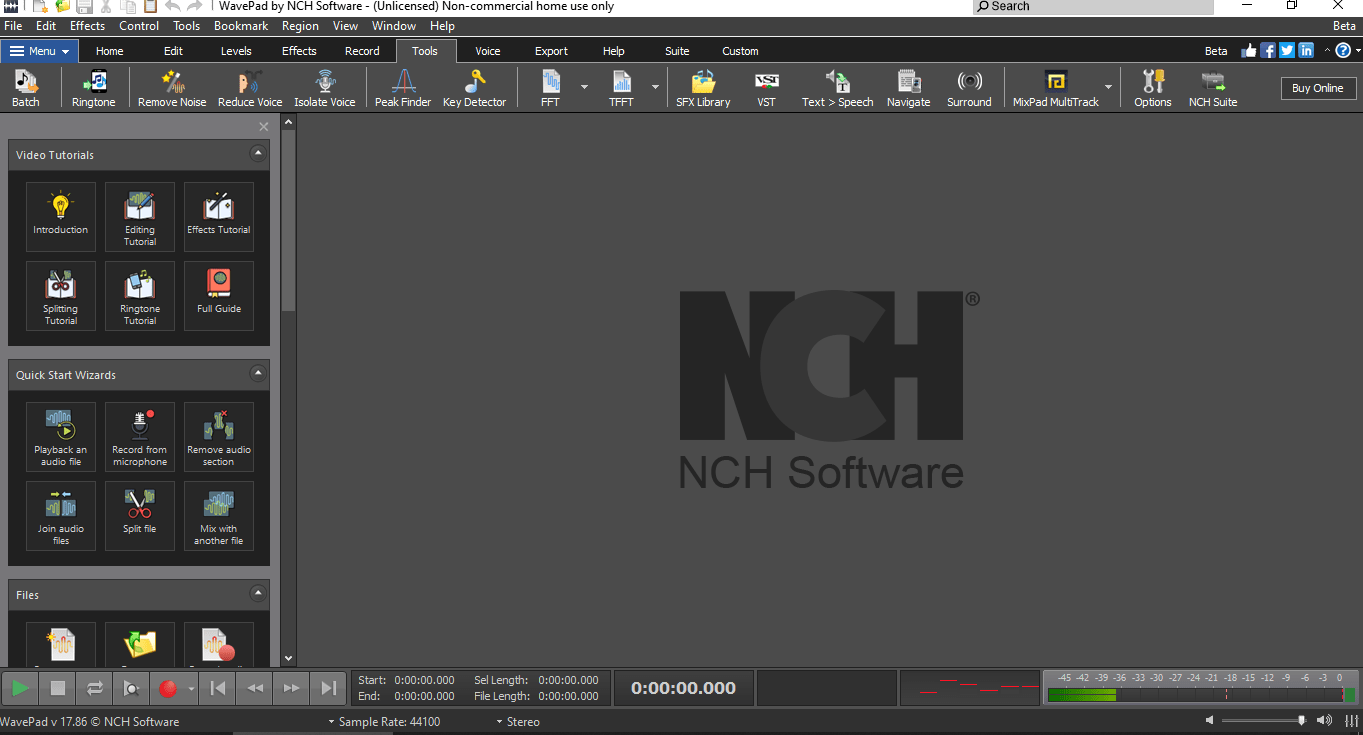Viewport: 1363px width, 735px height.
Task: Click the thumbs-up like icon
Action: point(1249,51)
